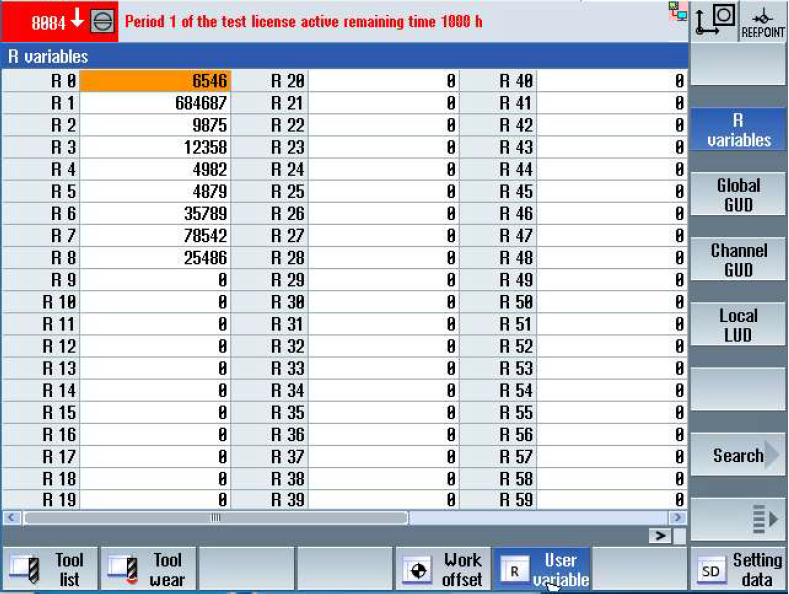
Task: Select the R 5 value 4879
Action: click(155, 191)
